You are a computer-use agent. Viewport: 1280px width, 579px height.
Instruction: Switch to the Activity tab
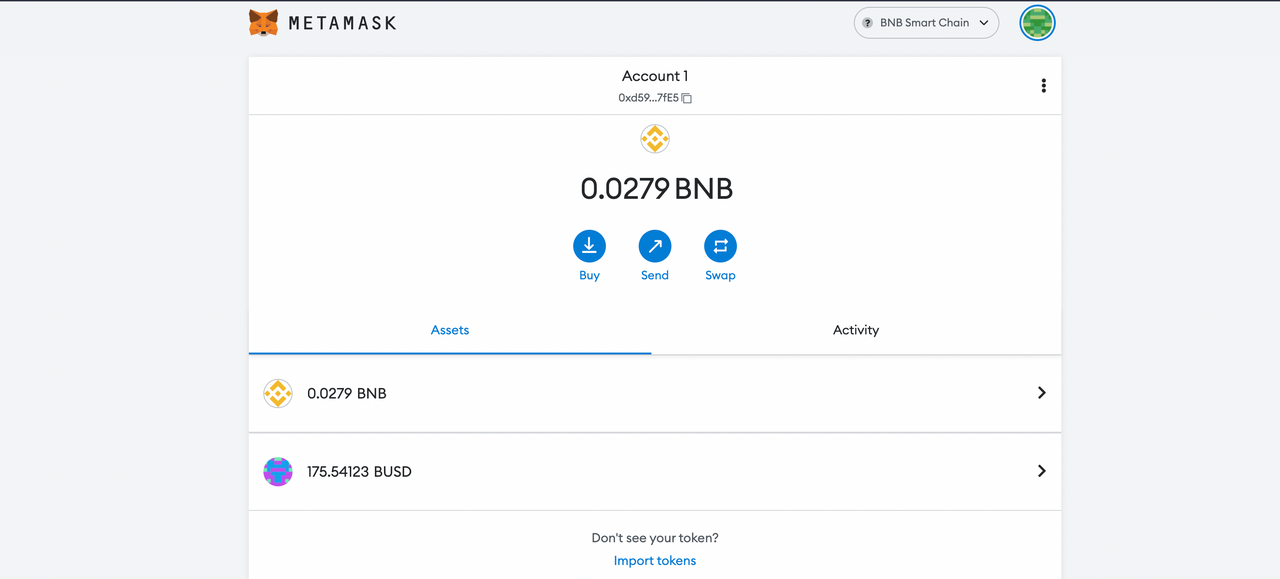pos(856,330)
